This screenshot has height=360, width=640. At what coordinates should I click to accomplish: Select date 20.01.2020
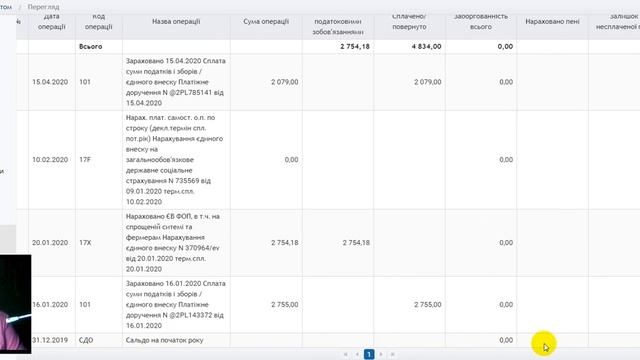click(50, 243)
